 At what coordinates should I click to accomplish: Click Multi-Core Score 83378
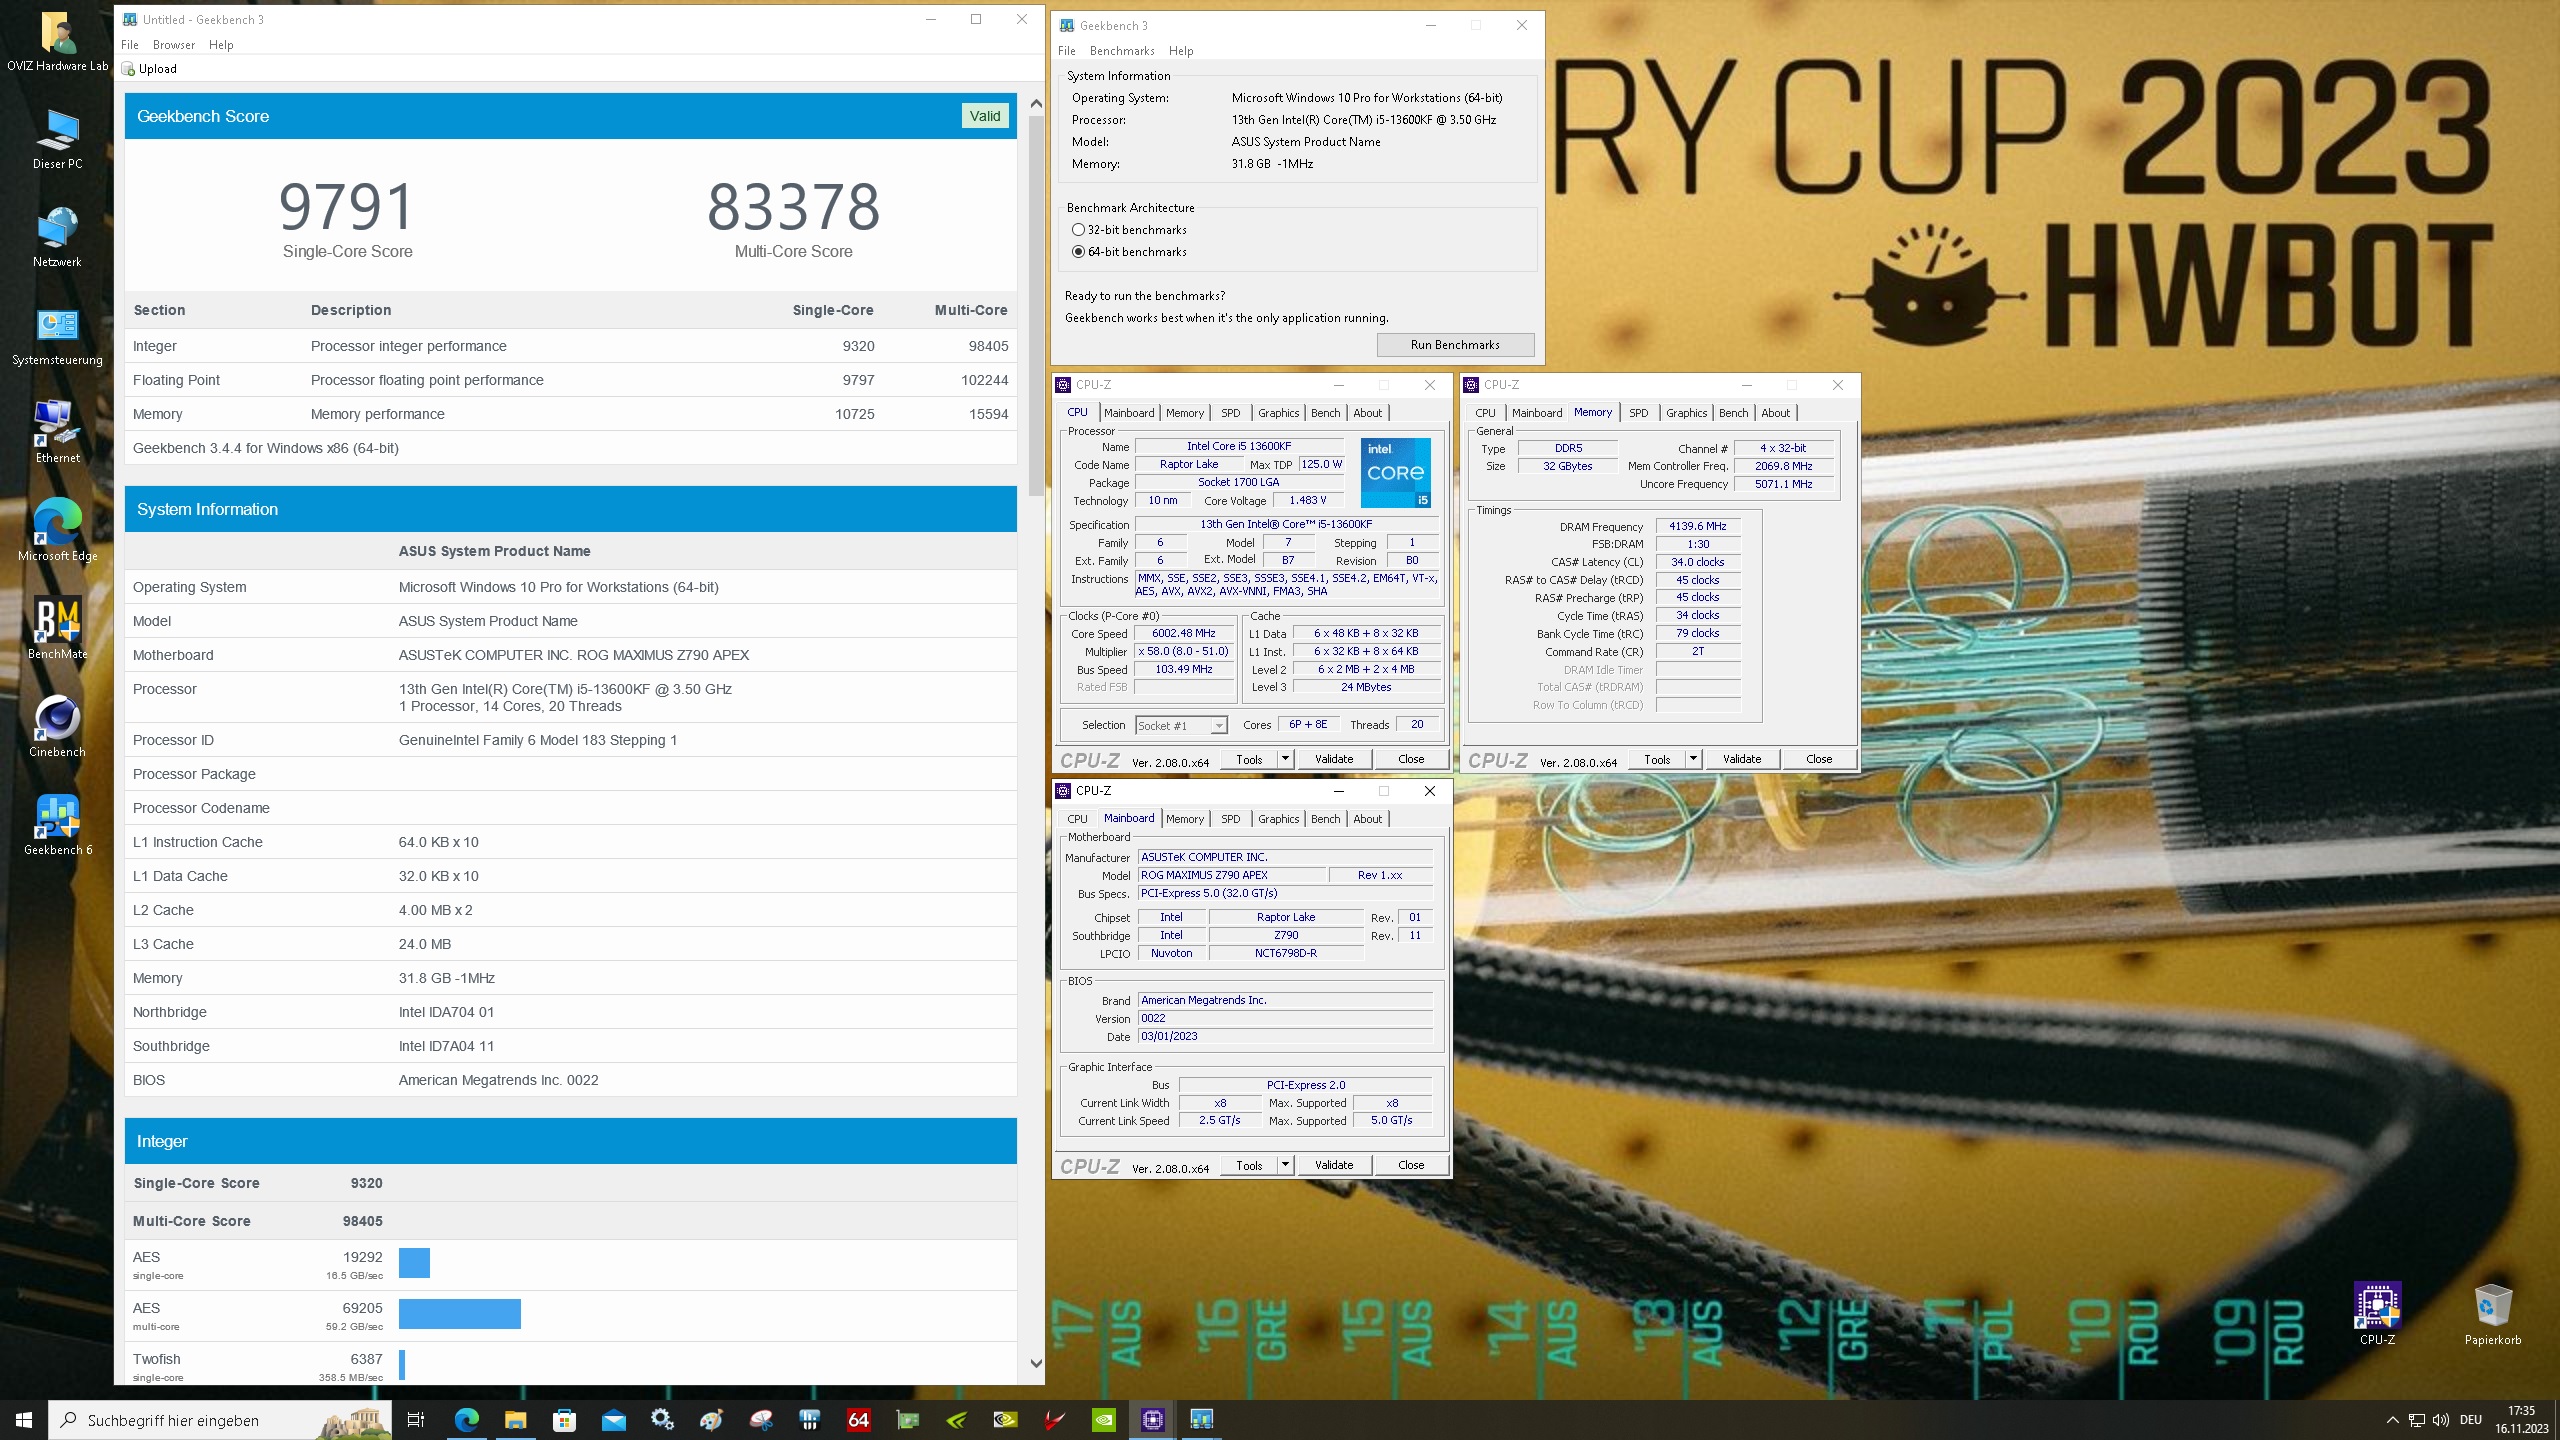point(793,207)
